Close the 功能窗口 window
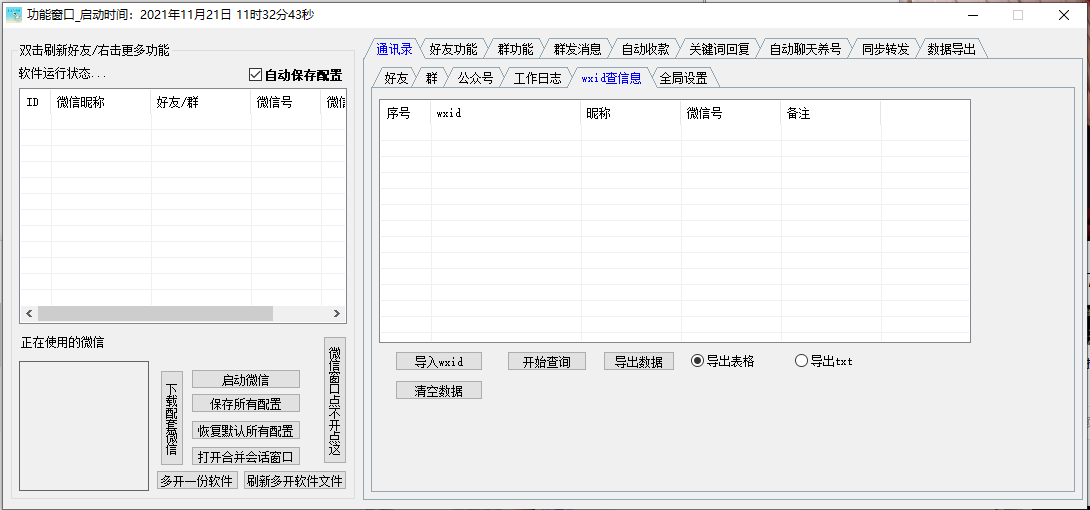 point(1064,15)
